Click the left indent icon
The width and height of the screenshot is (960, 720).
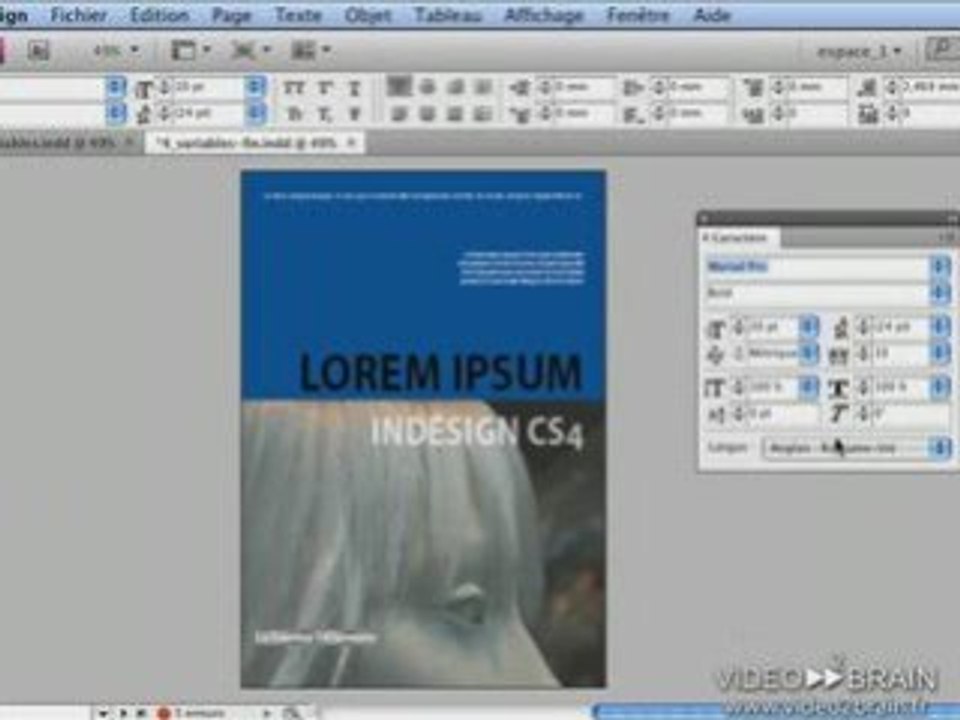(519, 88)
